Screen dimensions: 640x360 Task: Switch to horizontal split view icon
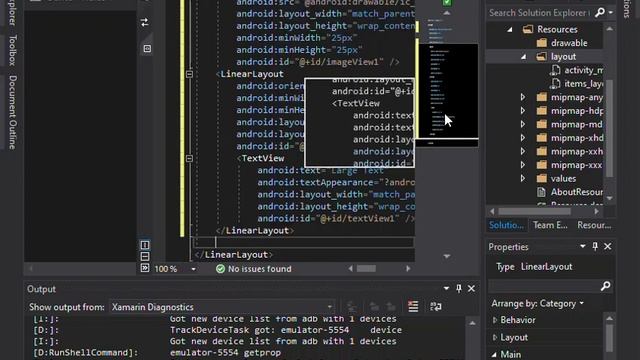tap(145, 257)
